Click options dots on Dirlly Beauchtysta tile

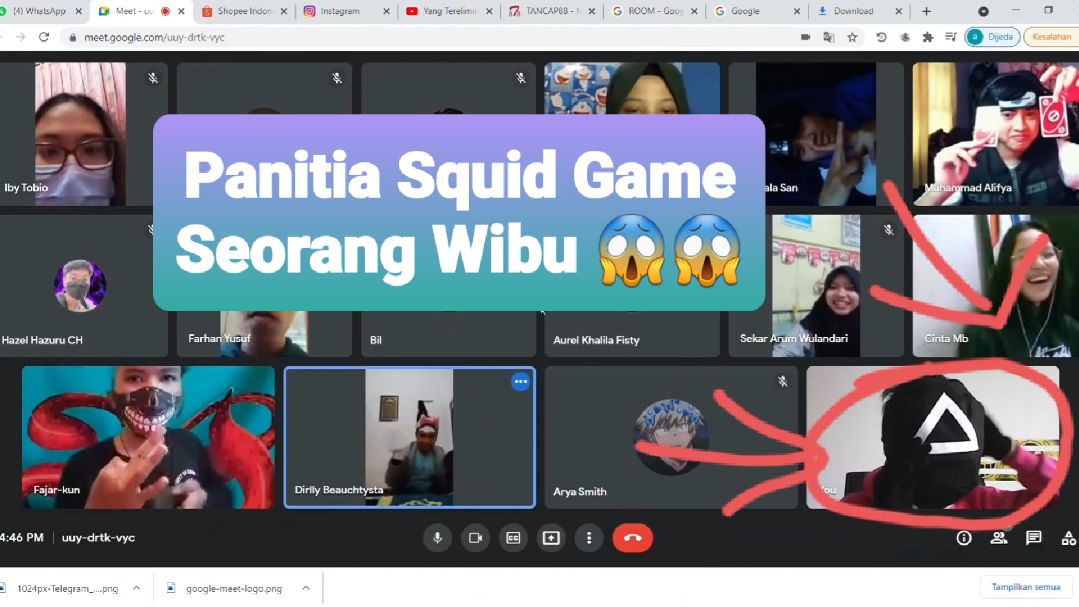(520, 381)
